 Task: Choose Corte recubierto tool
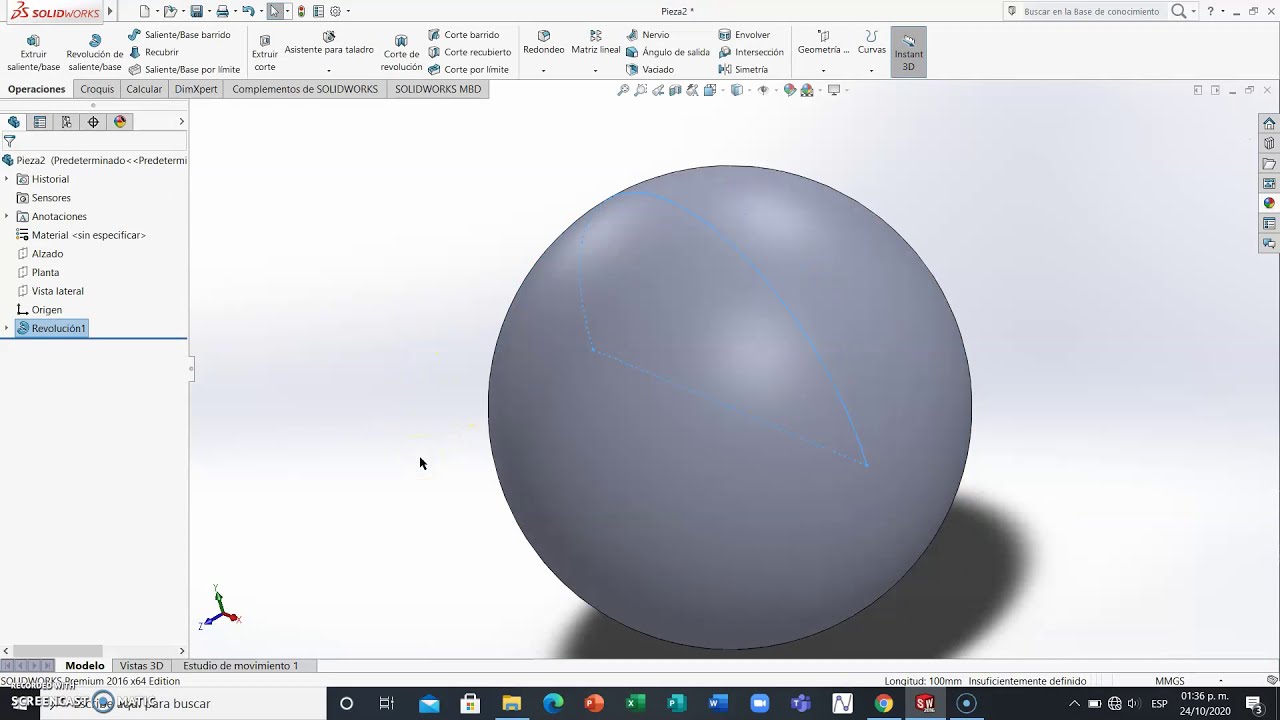pos(469,52)
